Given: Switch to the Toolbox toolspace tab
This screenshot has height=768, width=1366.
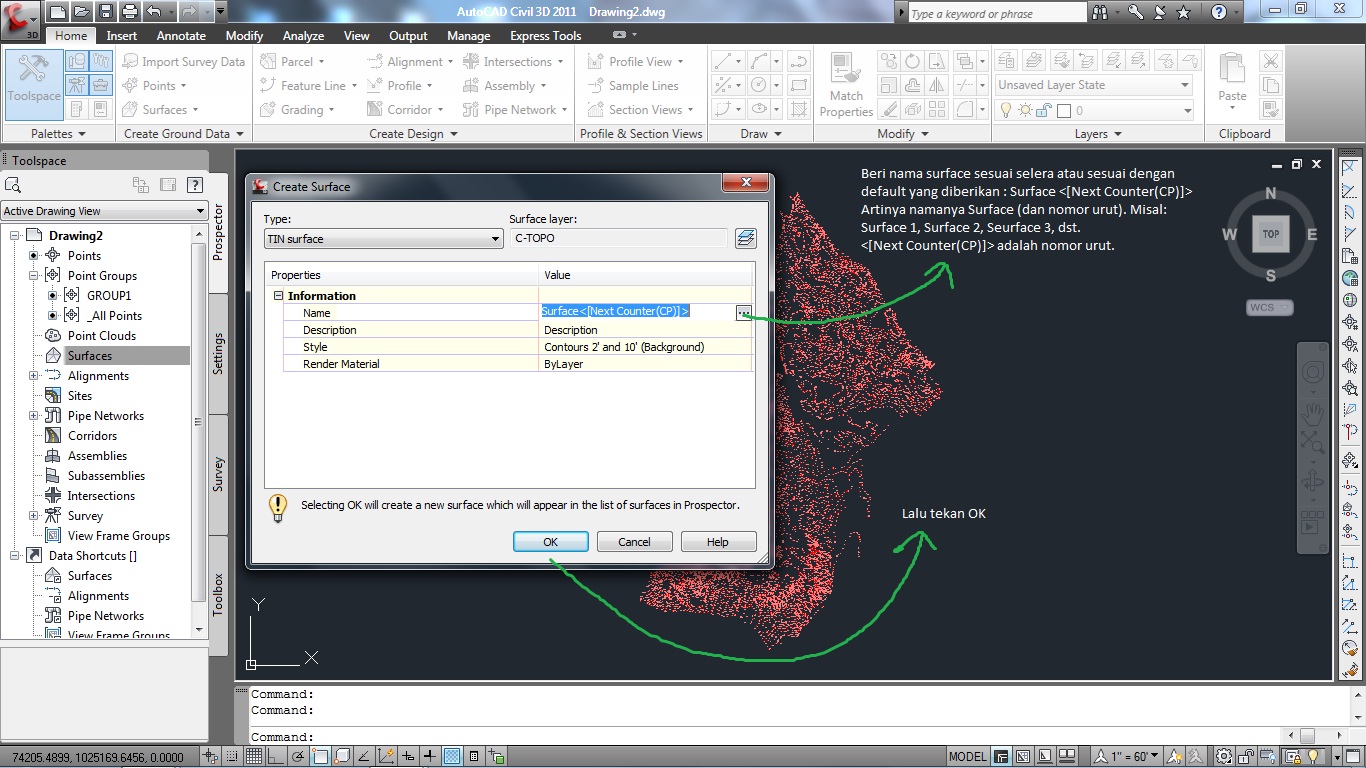Looking at the screenshot, I should pyautogui.click(x=219, y=594).
